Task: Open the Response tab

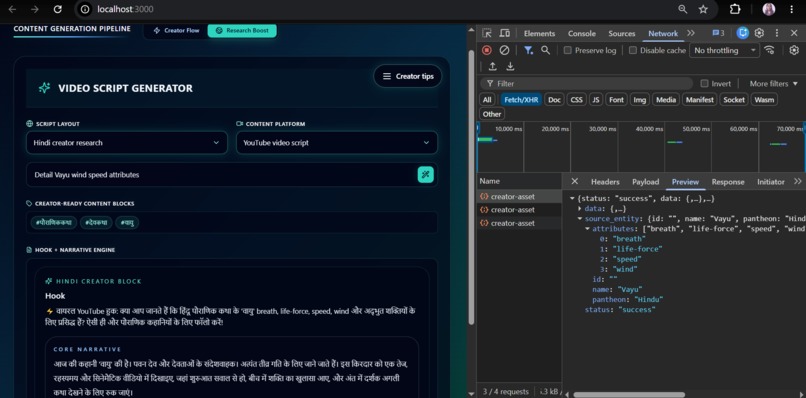Action: coord(728,182)
